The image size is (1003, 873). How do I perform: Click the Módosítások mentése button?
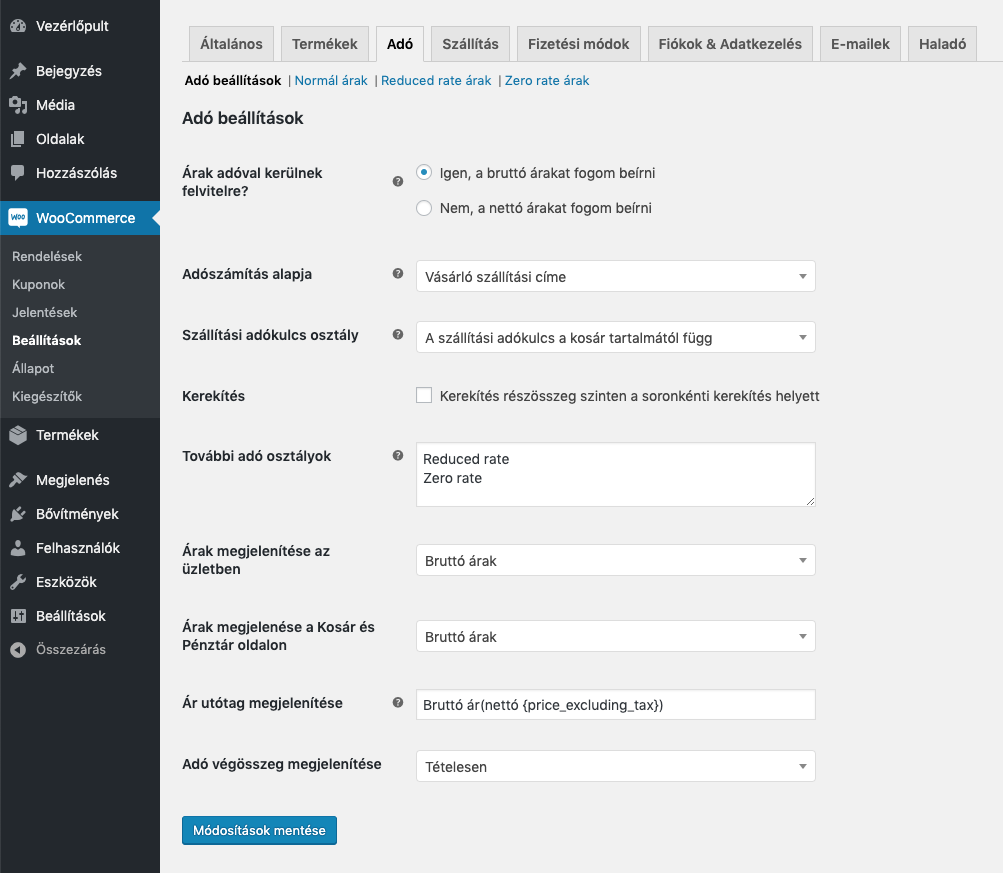point(259,830)
